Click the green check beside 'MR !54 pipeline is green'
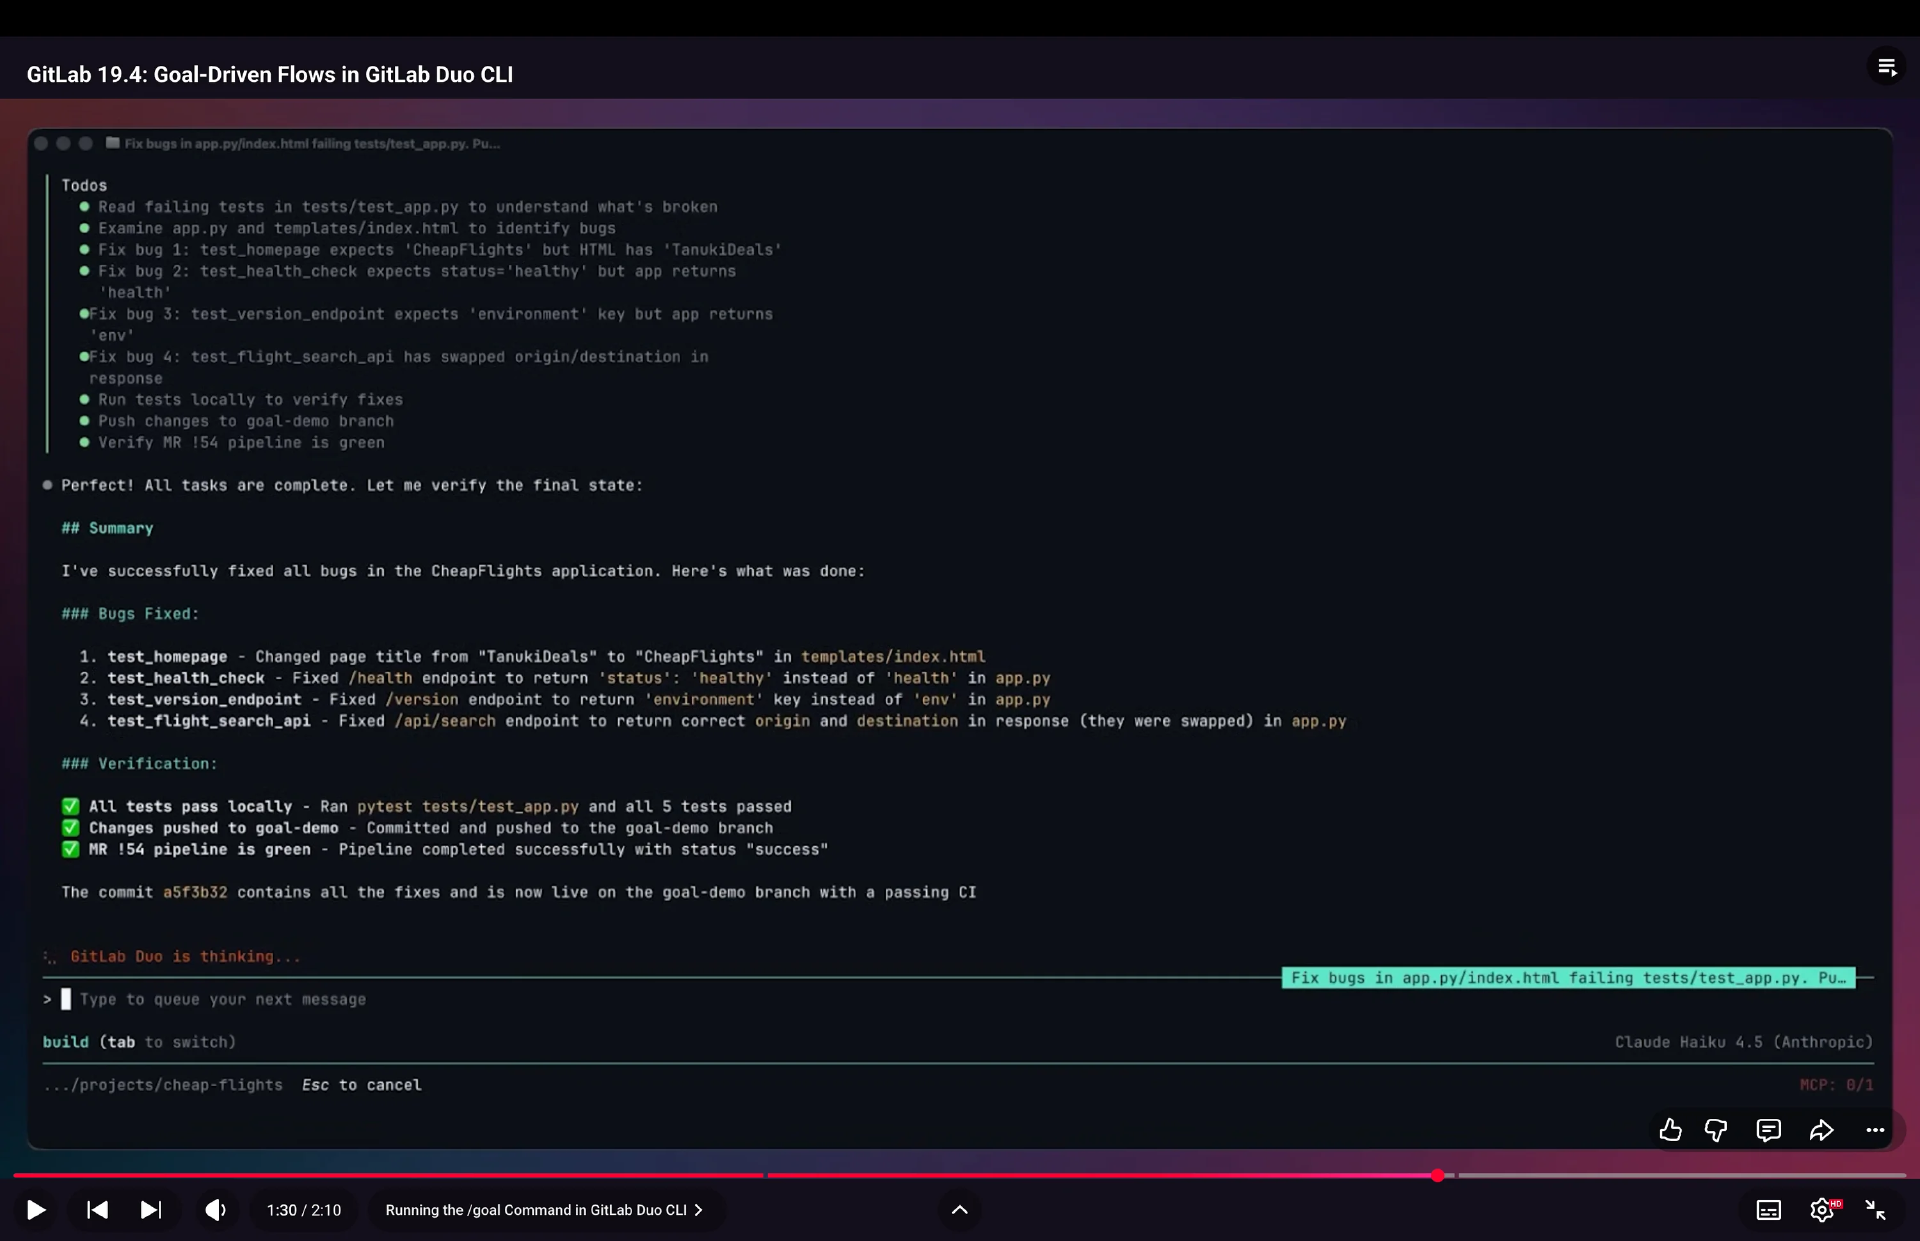 click(70, 849)
